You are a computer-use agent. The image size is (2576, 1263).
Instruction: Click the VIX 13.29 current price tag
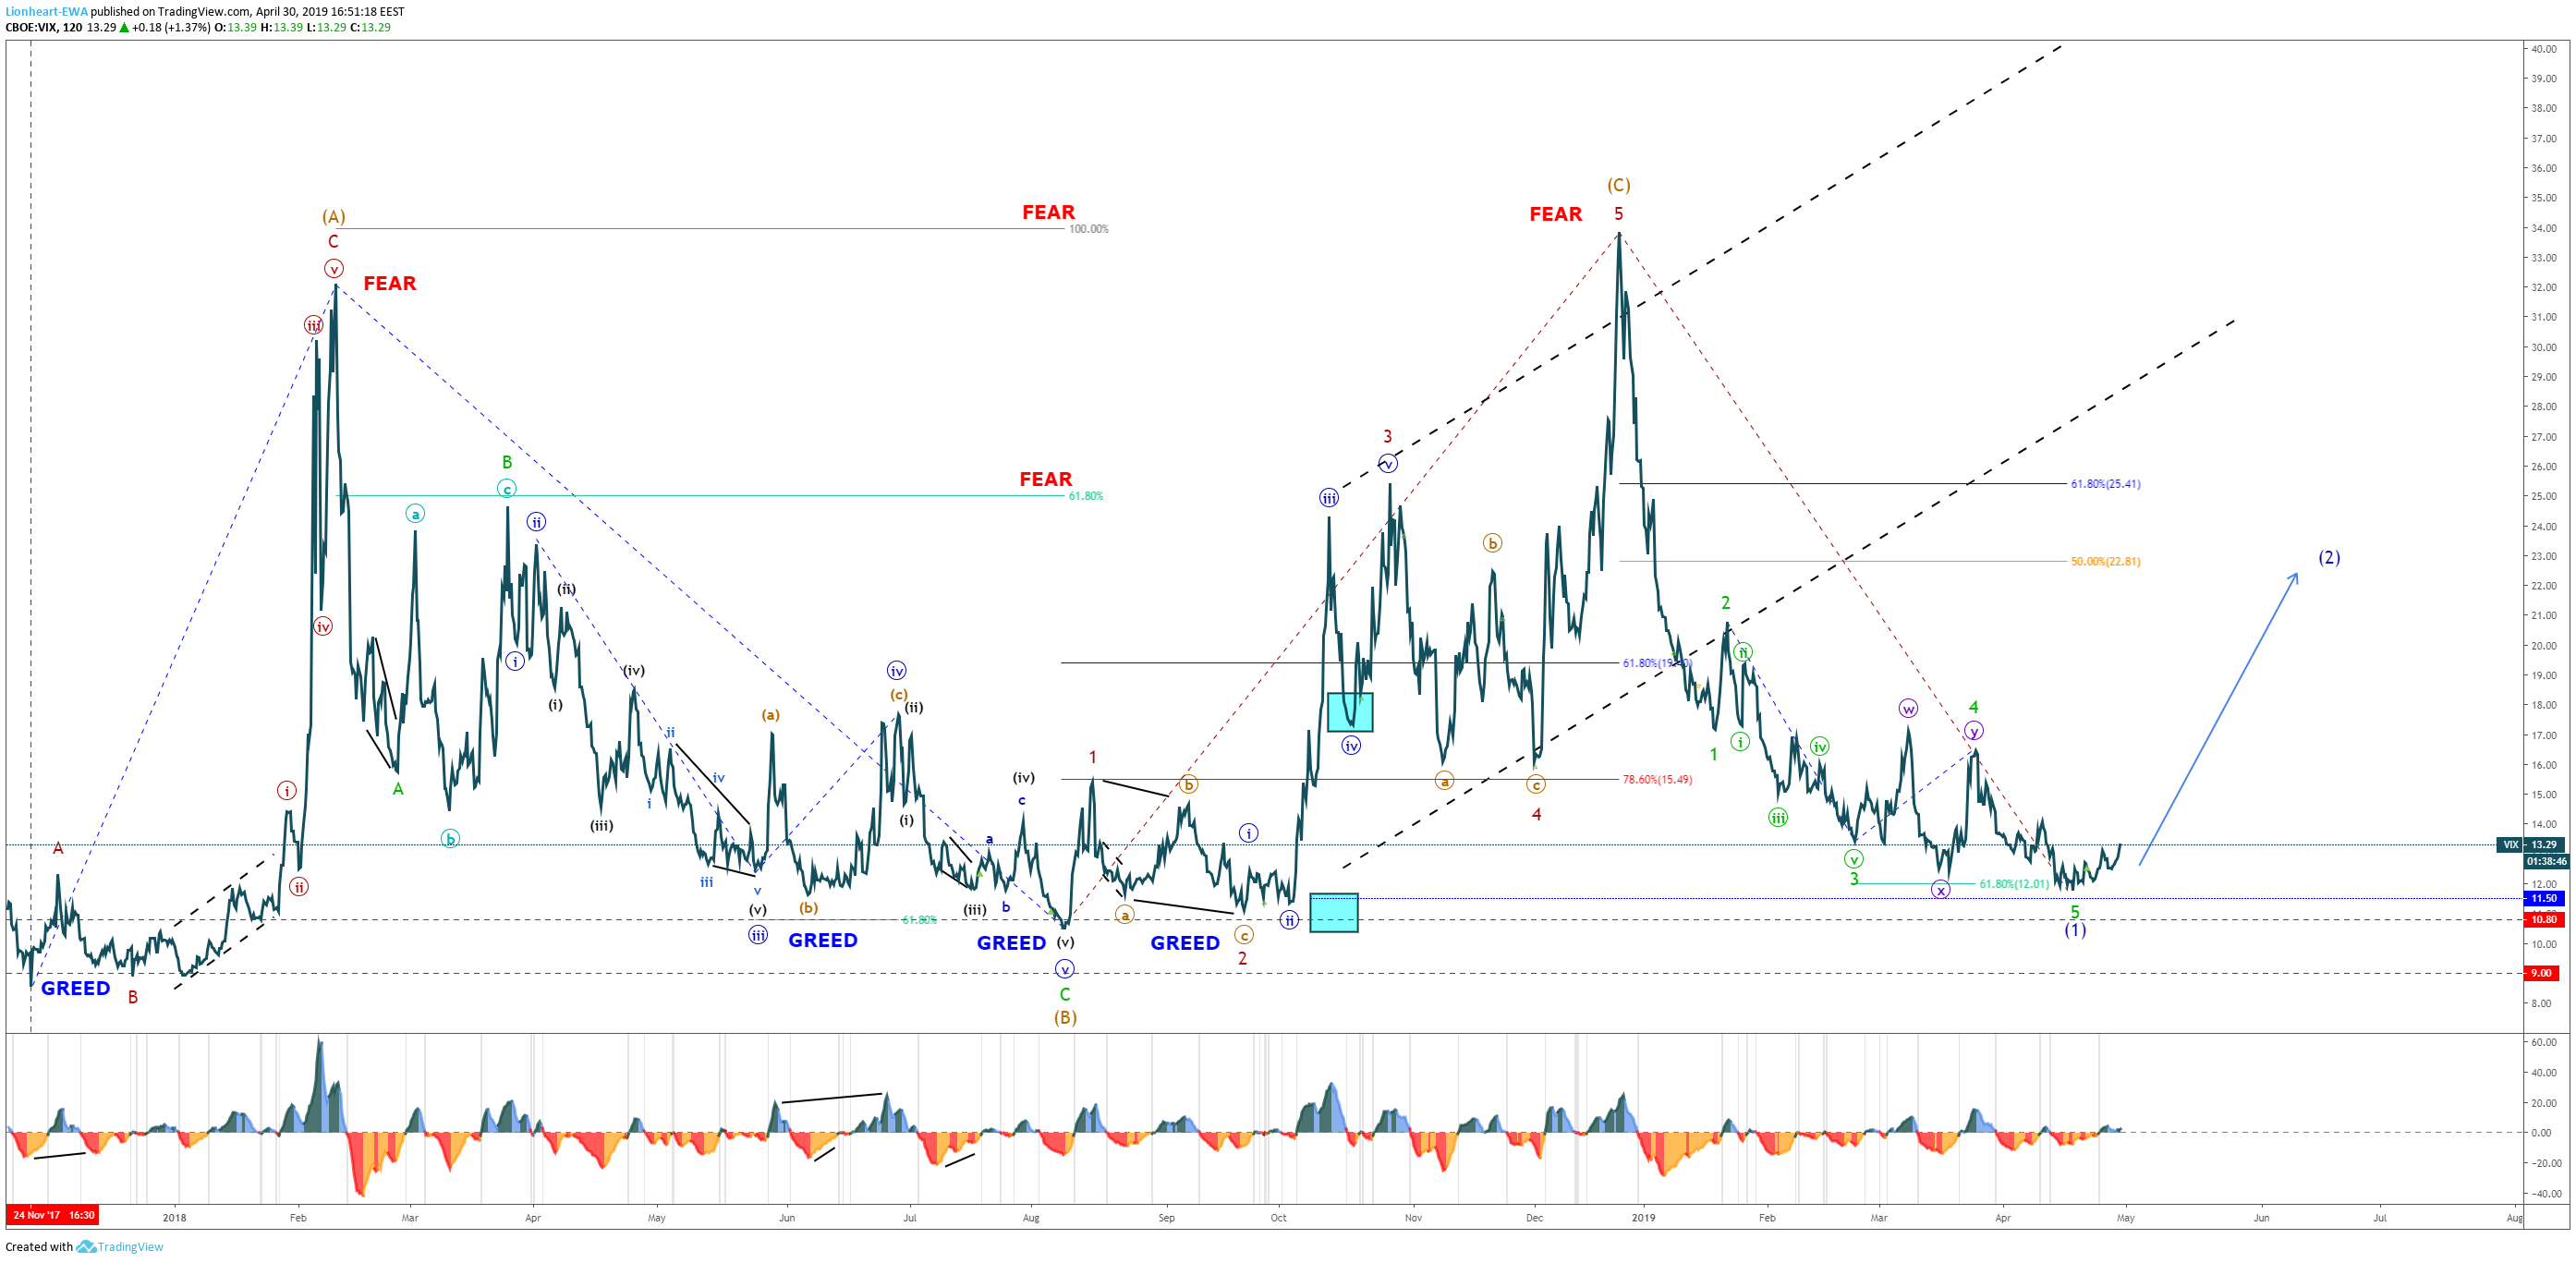2531,845
